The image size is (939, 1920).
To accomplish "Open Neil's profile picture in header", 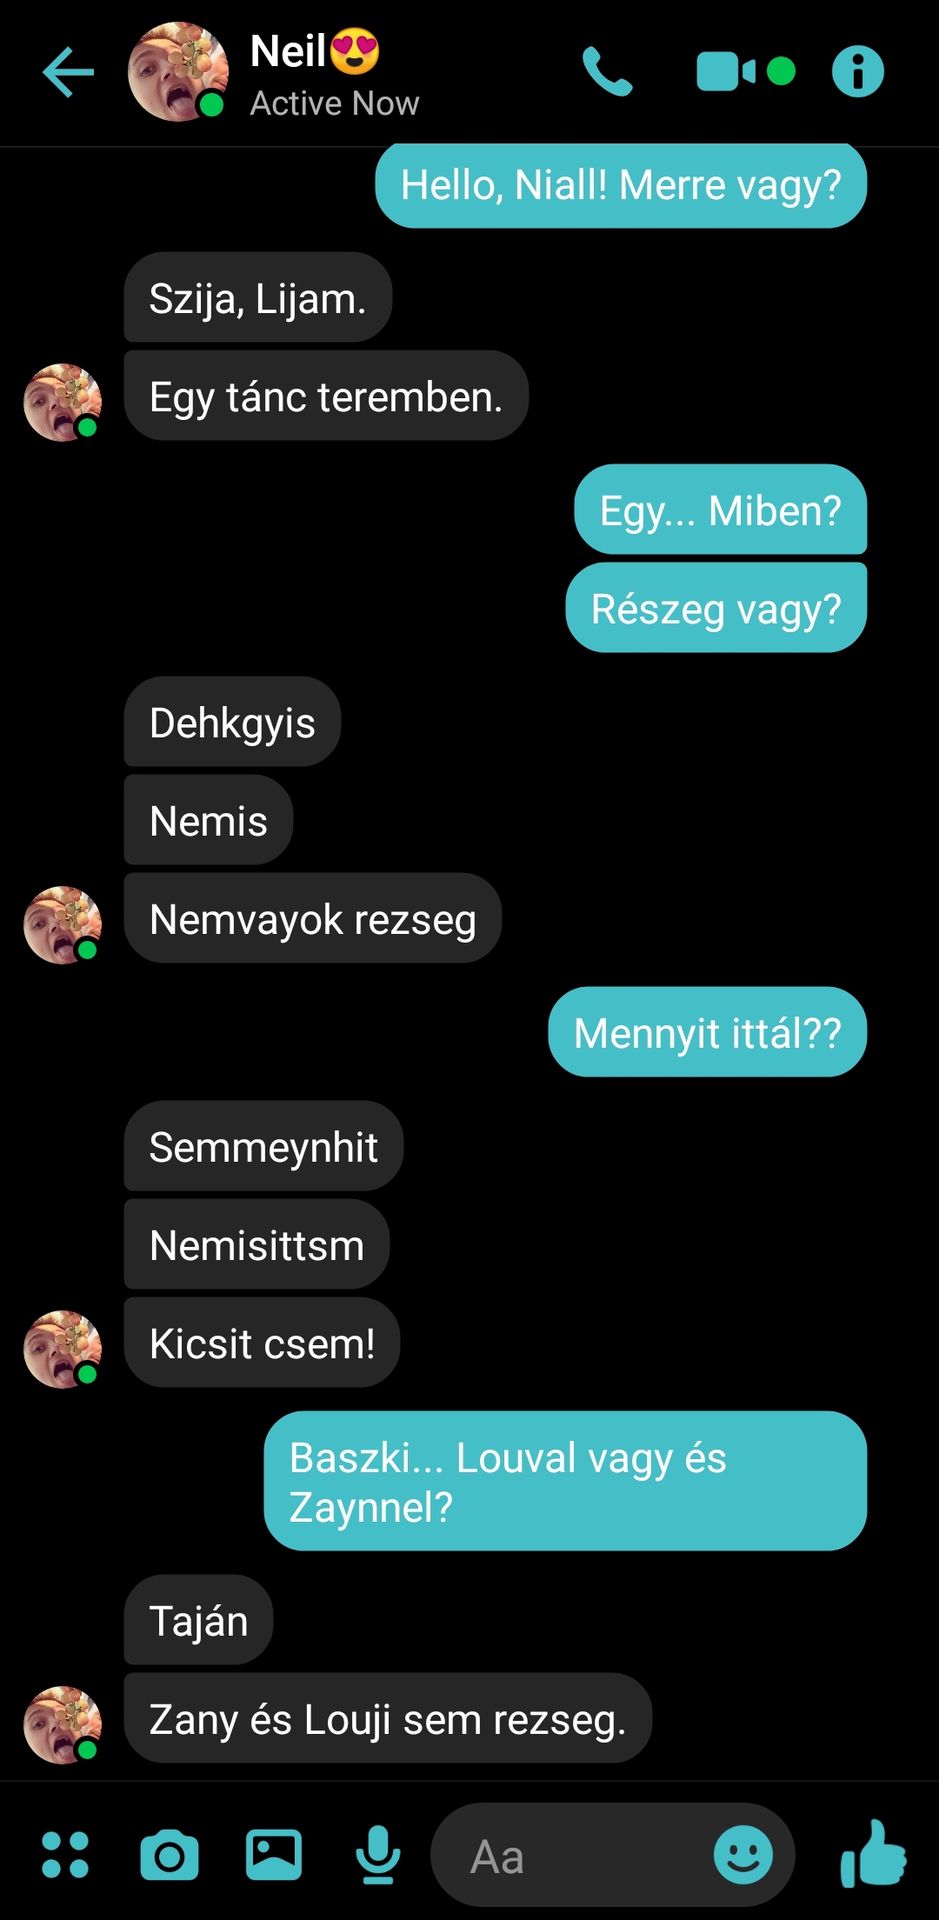I will 178,72.
